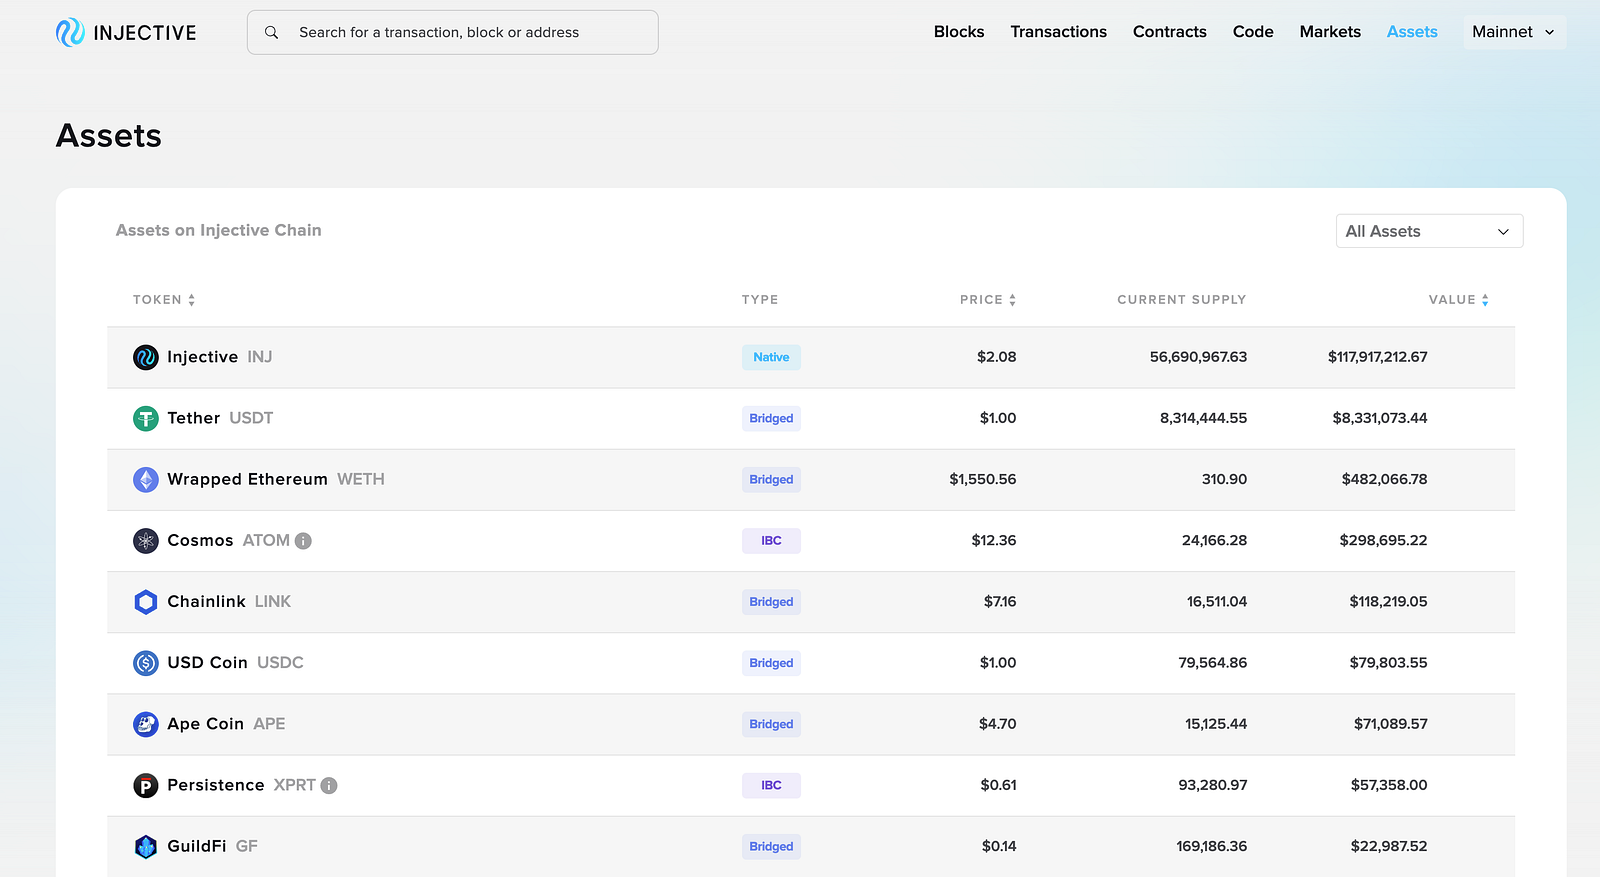Click the 310.90 supply cell
This screenshot has width=1600, height=877.
click(1224, 480)
